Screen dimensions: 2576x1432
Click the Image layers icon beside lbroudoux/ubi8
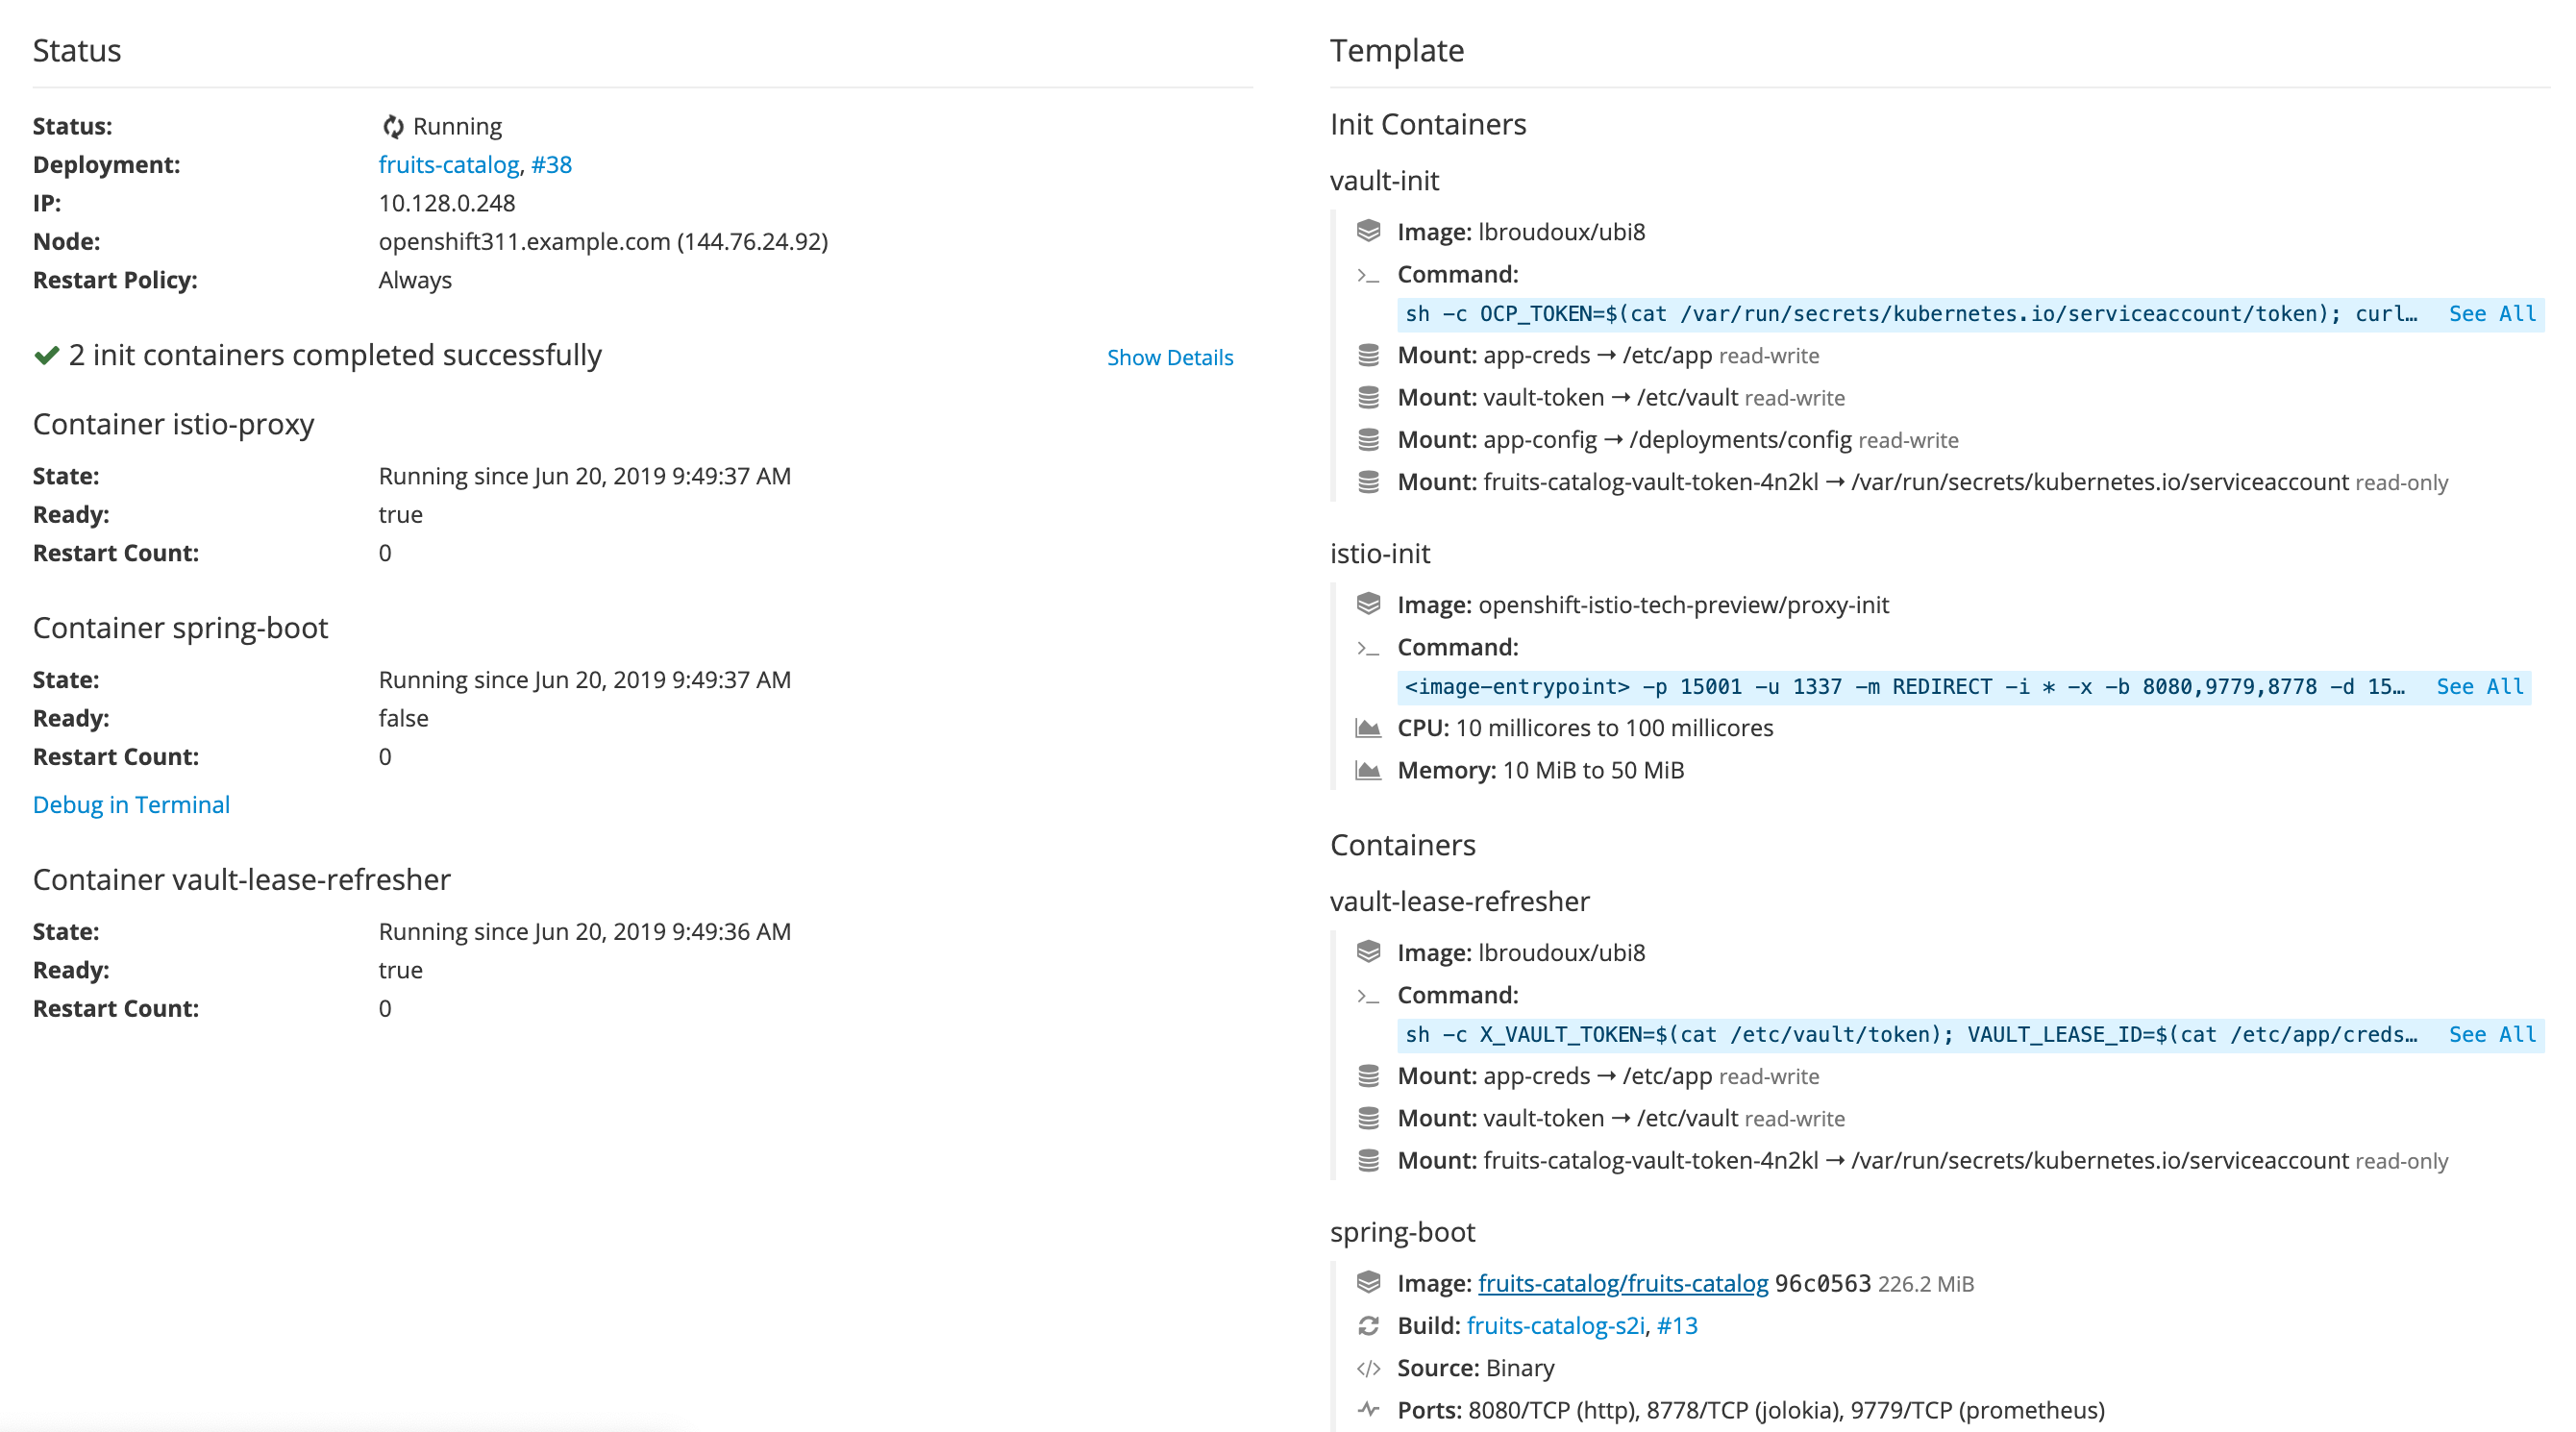click(x=1370, y=231)
